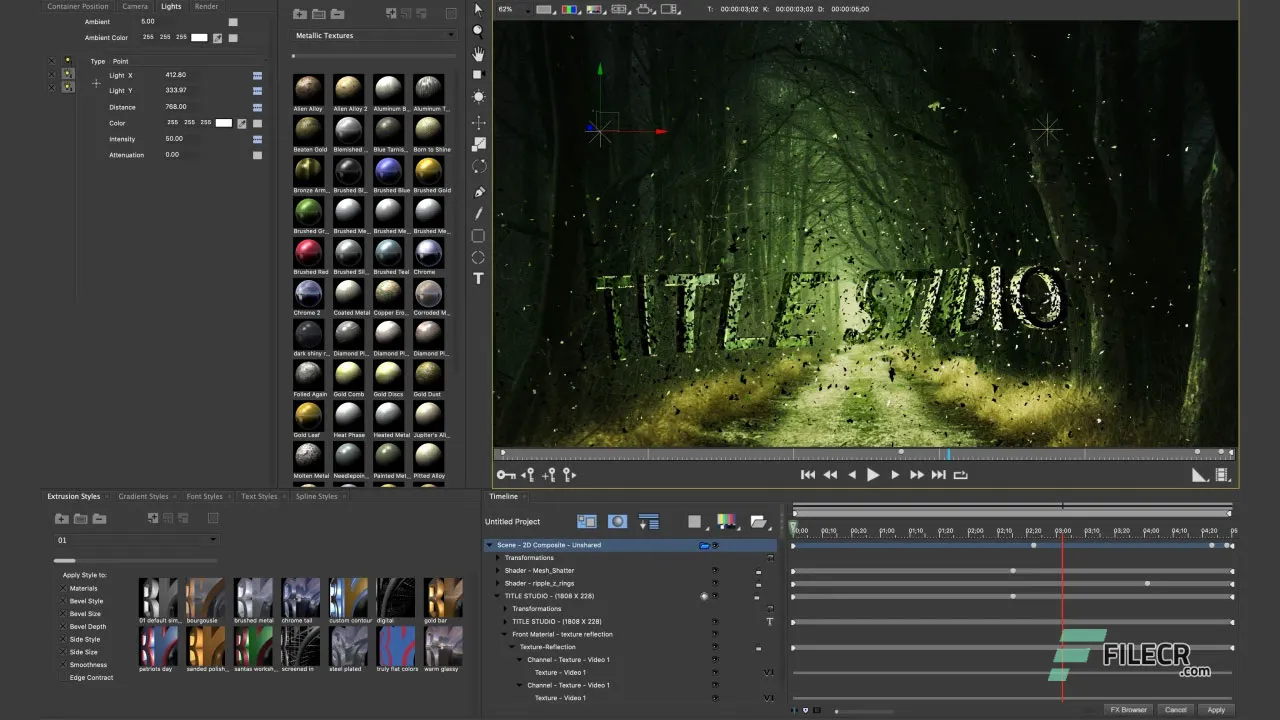The width and height of the screenshot is (1280, 720).
Task: Activate the Hand pan tool
Action: [478, 53]
